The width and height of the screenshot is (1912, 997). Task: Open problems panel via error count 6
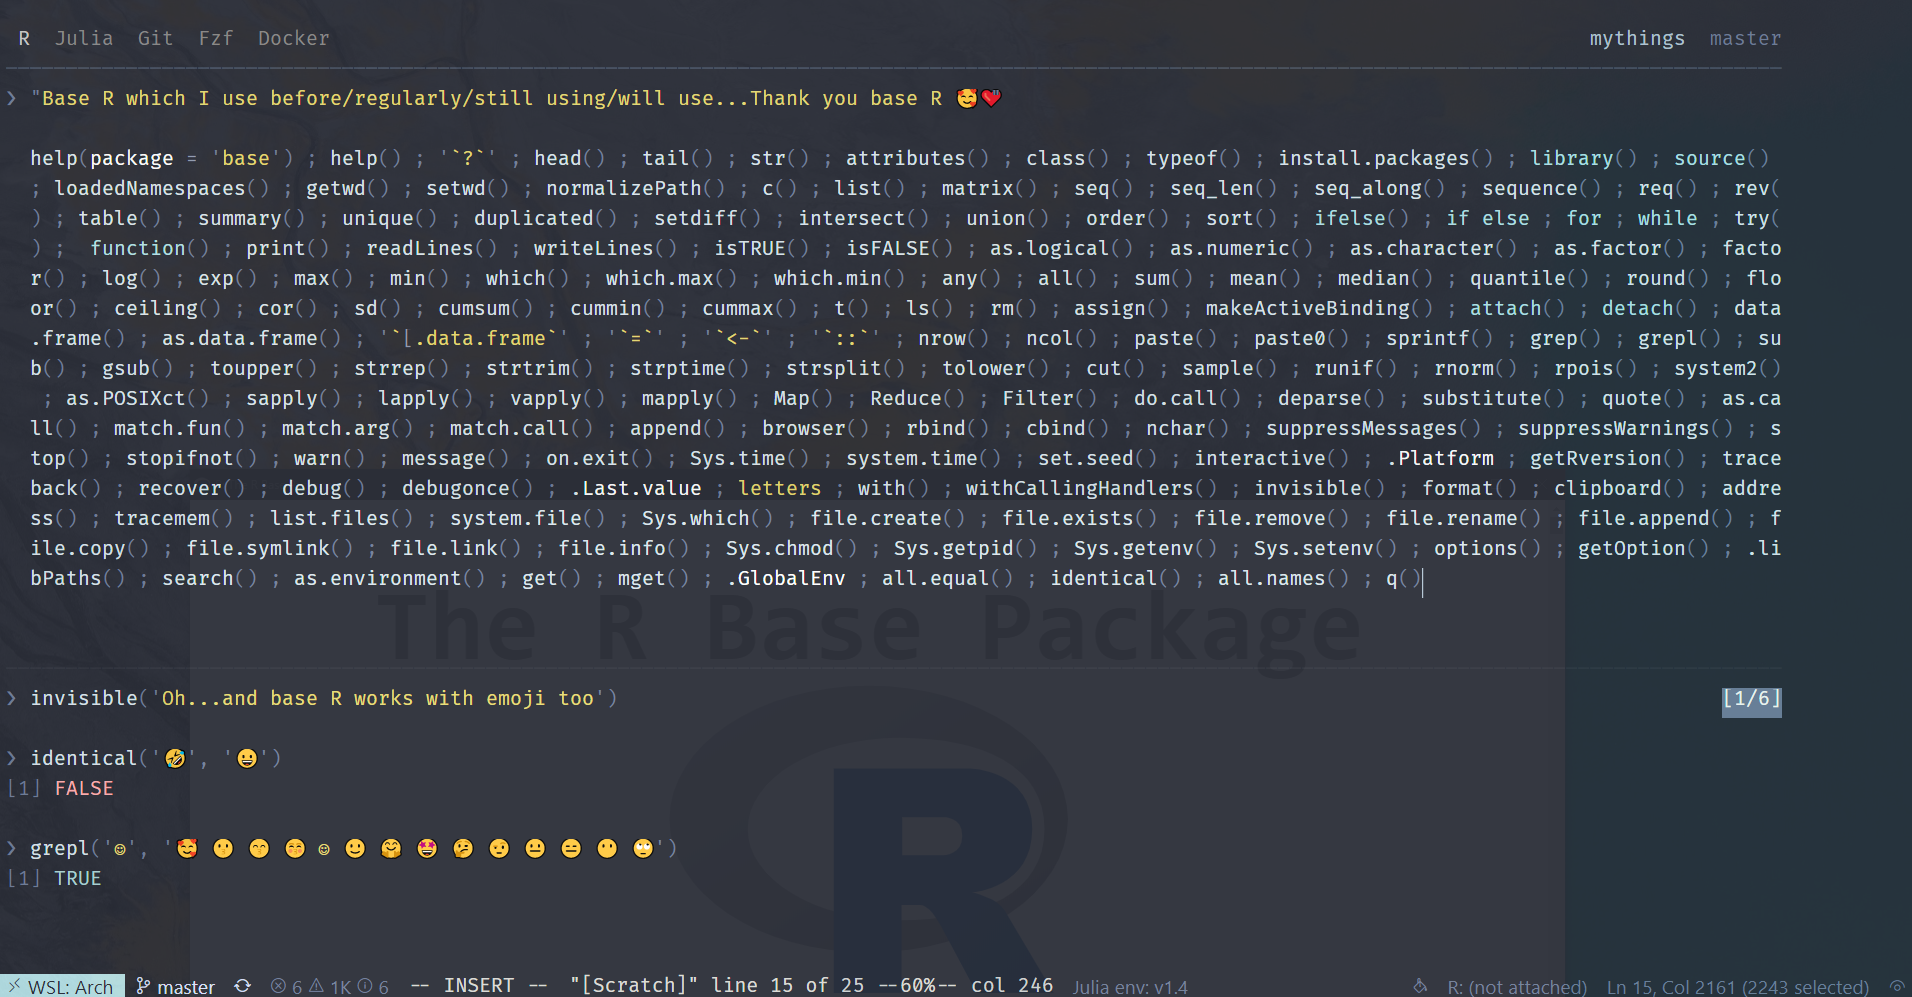(x=286, y=986)
